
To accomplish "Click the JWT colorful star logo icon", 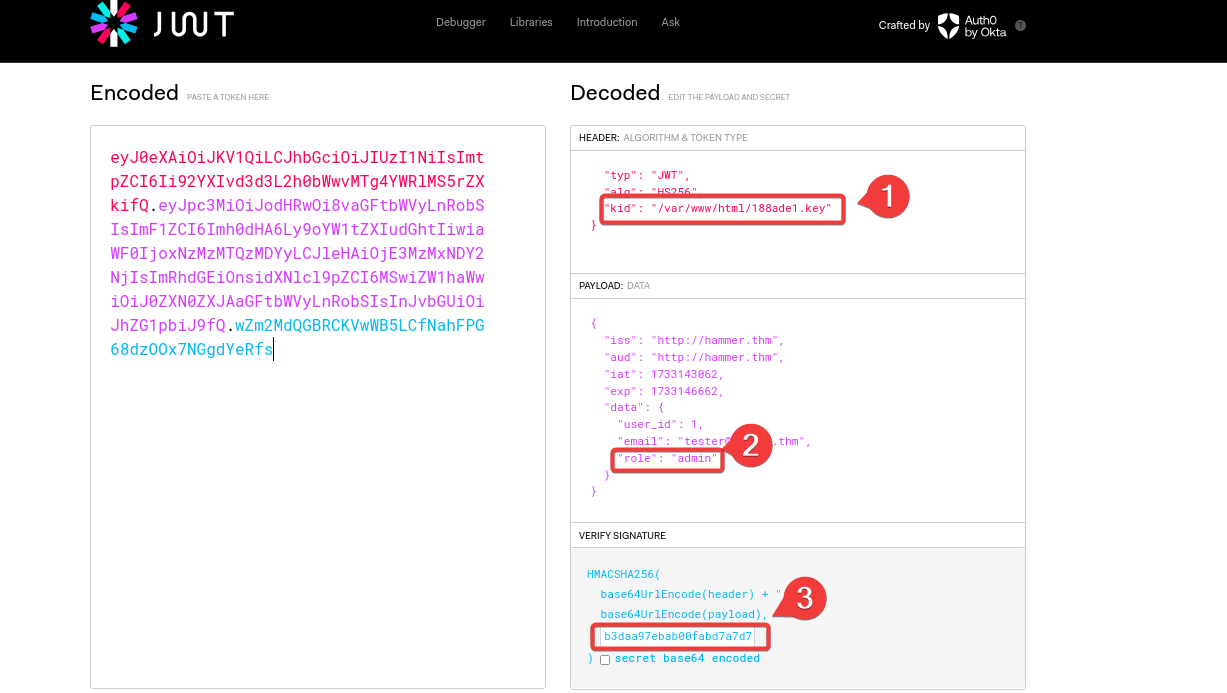I will [x=113, y=23].
